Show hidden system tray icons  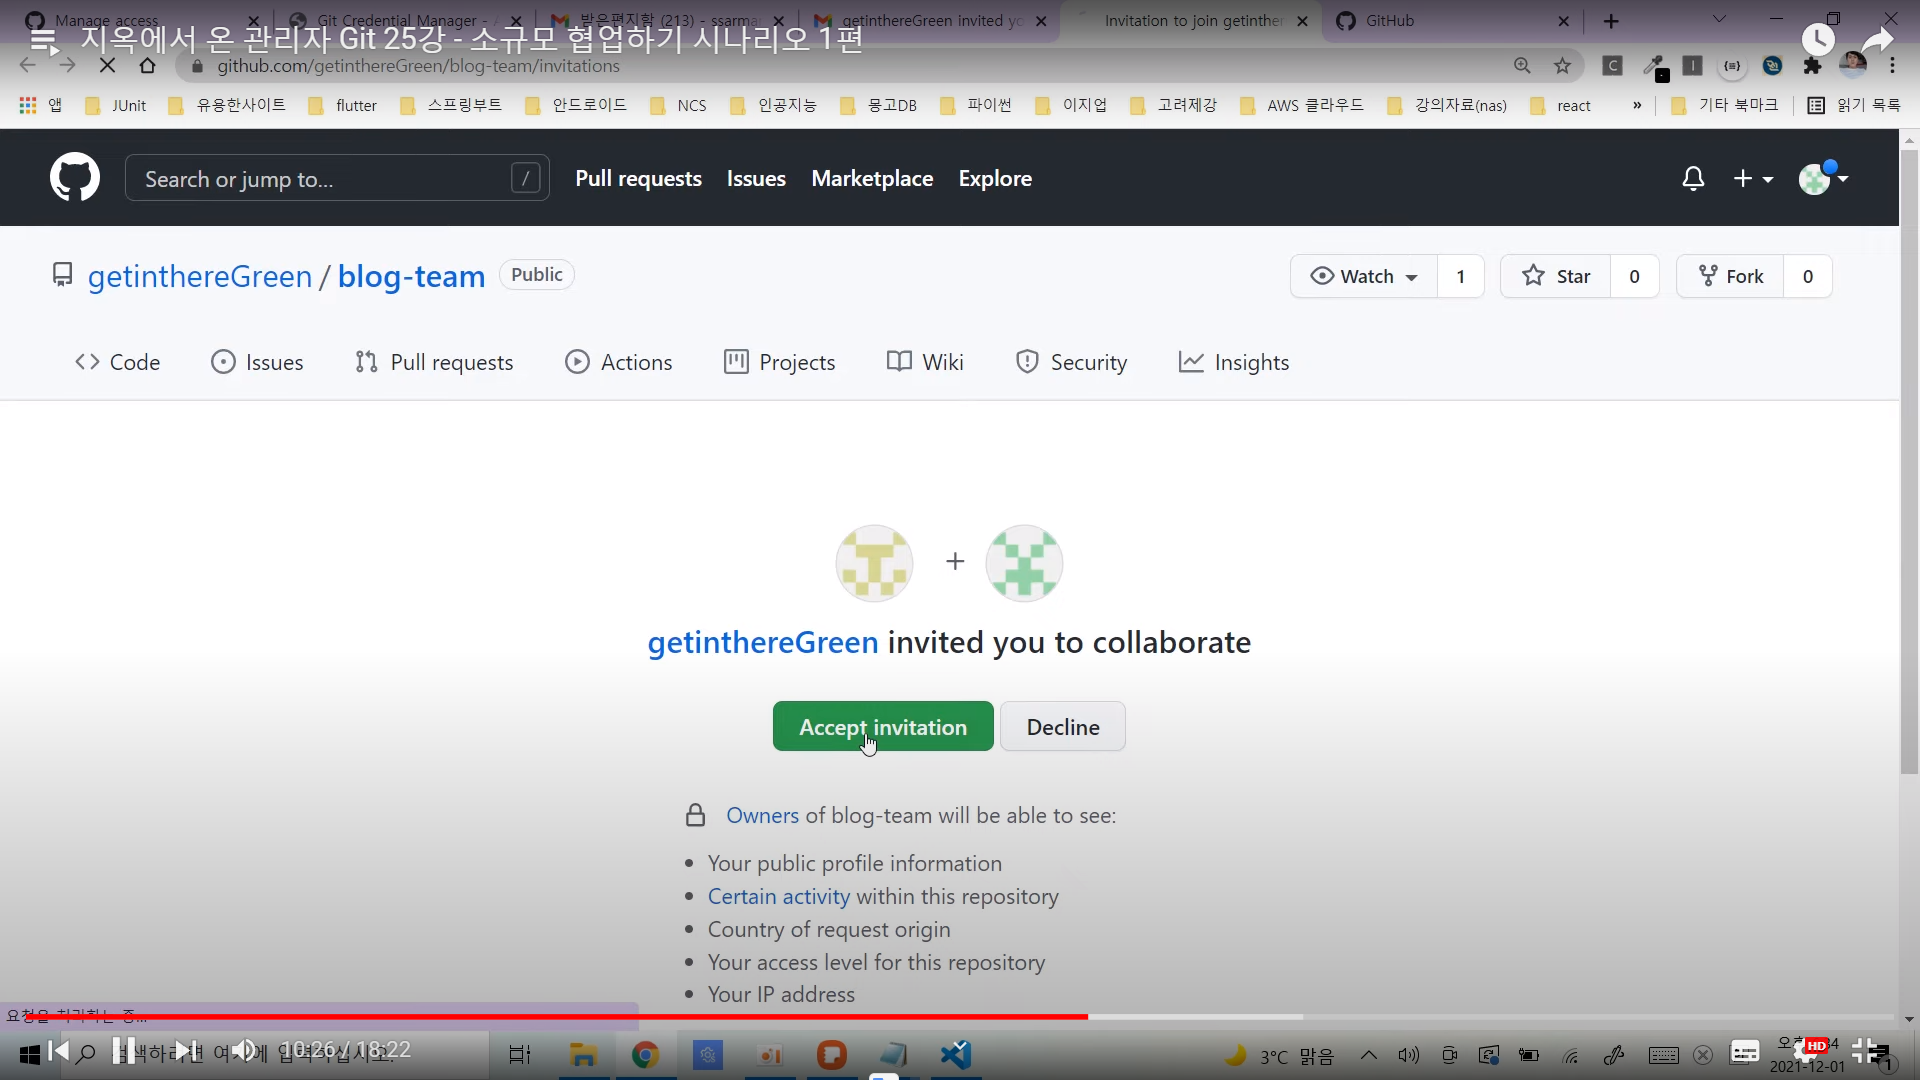(1369, 1054)
